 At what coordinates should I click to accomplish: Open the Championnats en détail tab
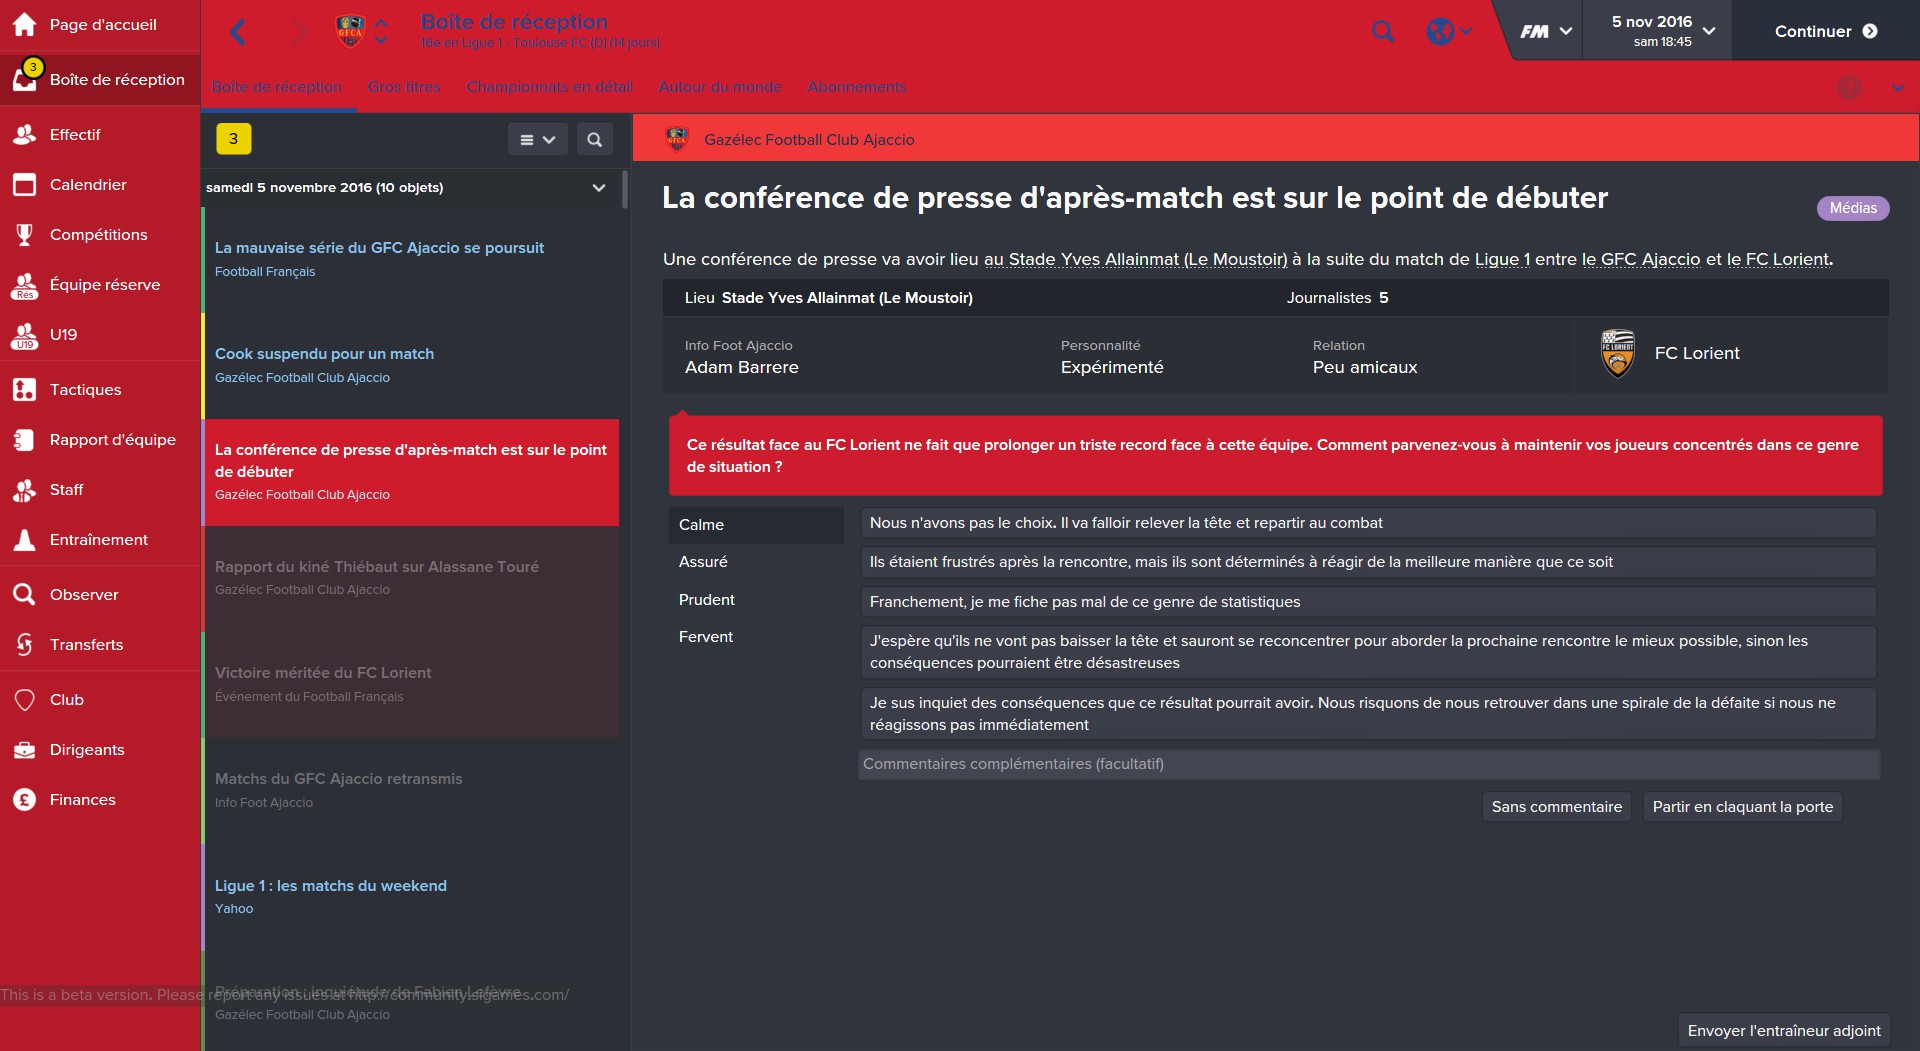click(x=550, y=87)
